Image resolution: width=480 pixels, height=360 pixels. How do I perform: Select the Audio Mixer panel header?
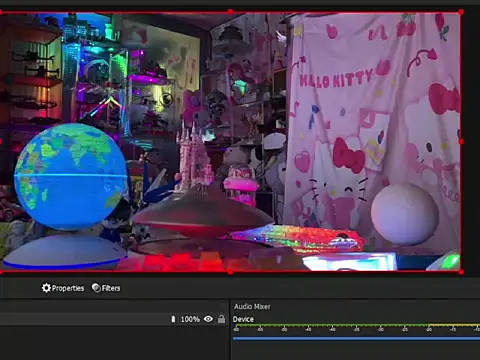pyautogui.click(x=252, y=306)
